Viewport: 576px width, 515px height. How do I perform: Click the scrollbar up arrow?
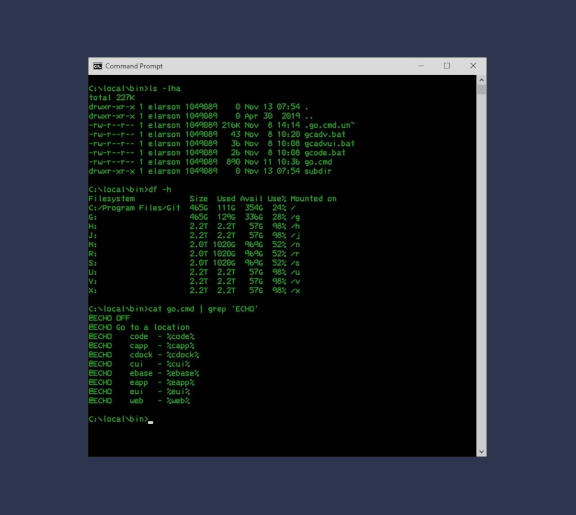(x=481, y=80)
